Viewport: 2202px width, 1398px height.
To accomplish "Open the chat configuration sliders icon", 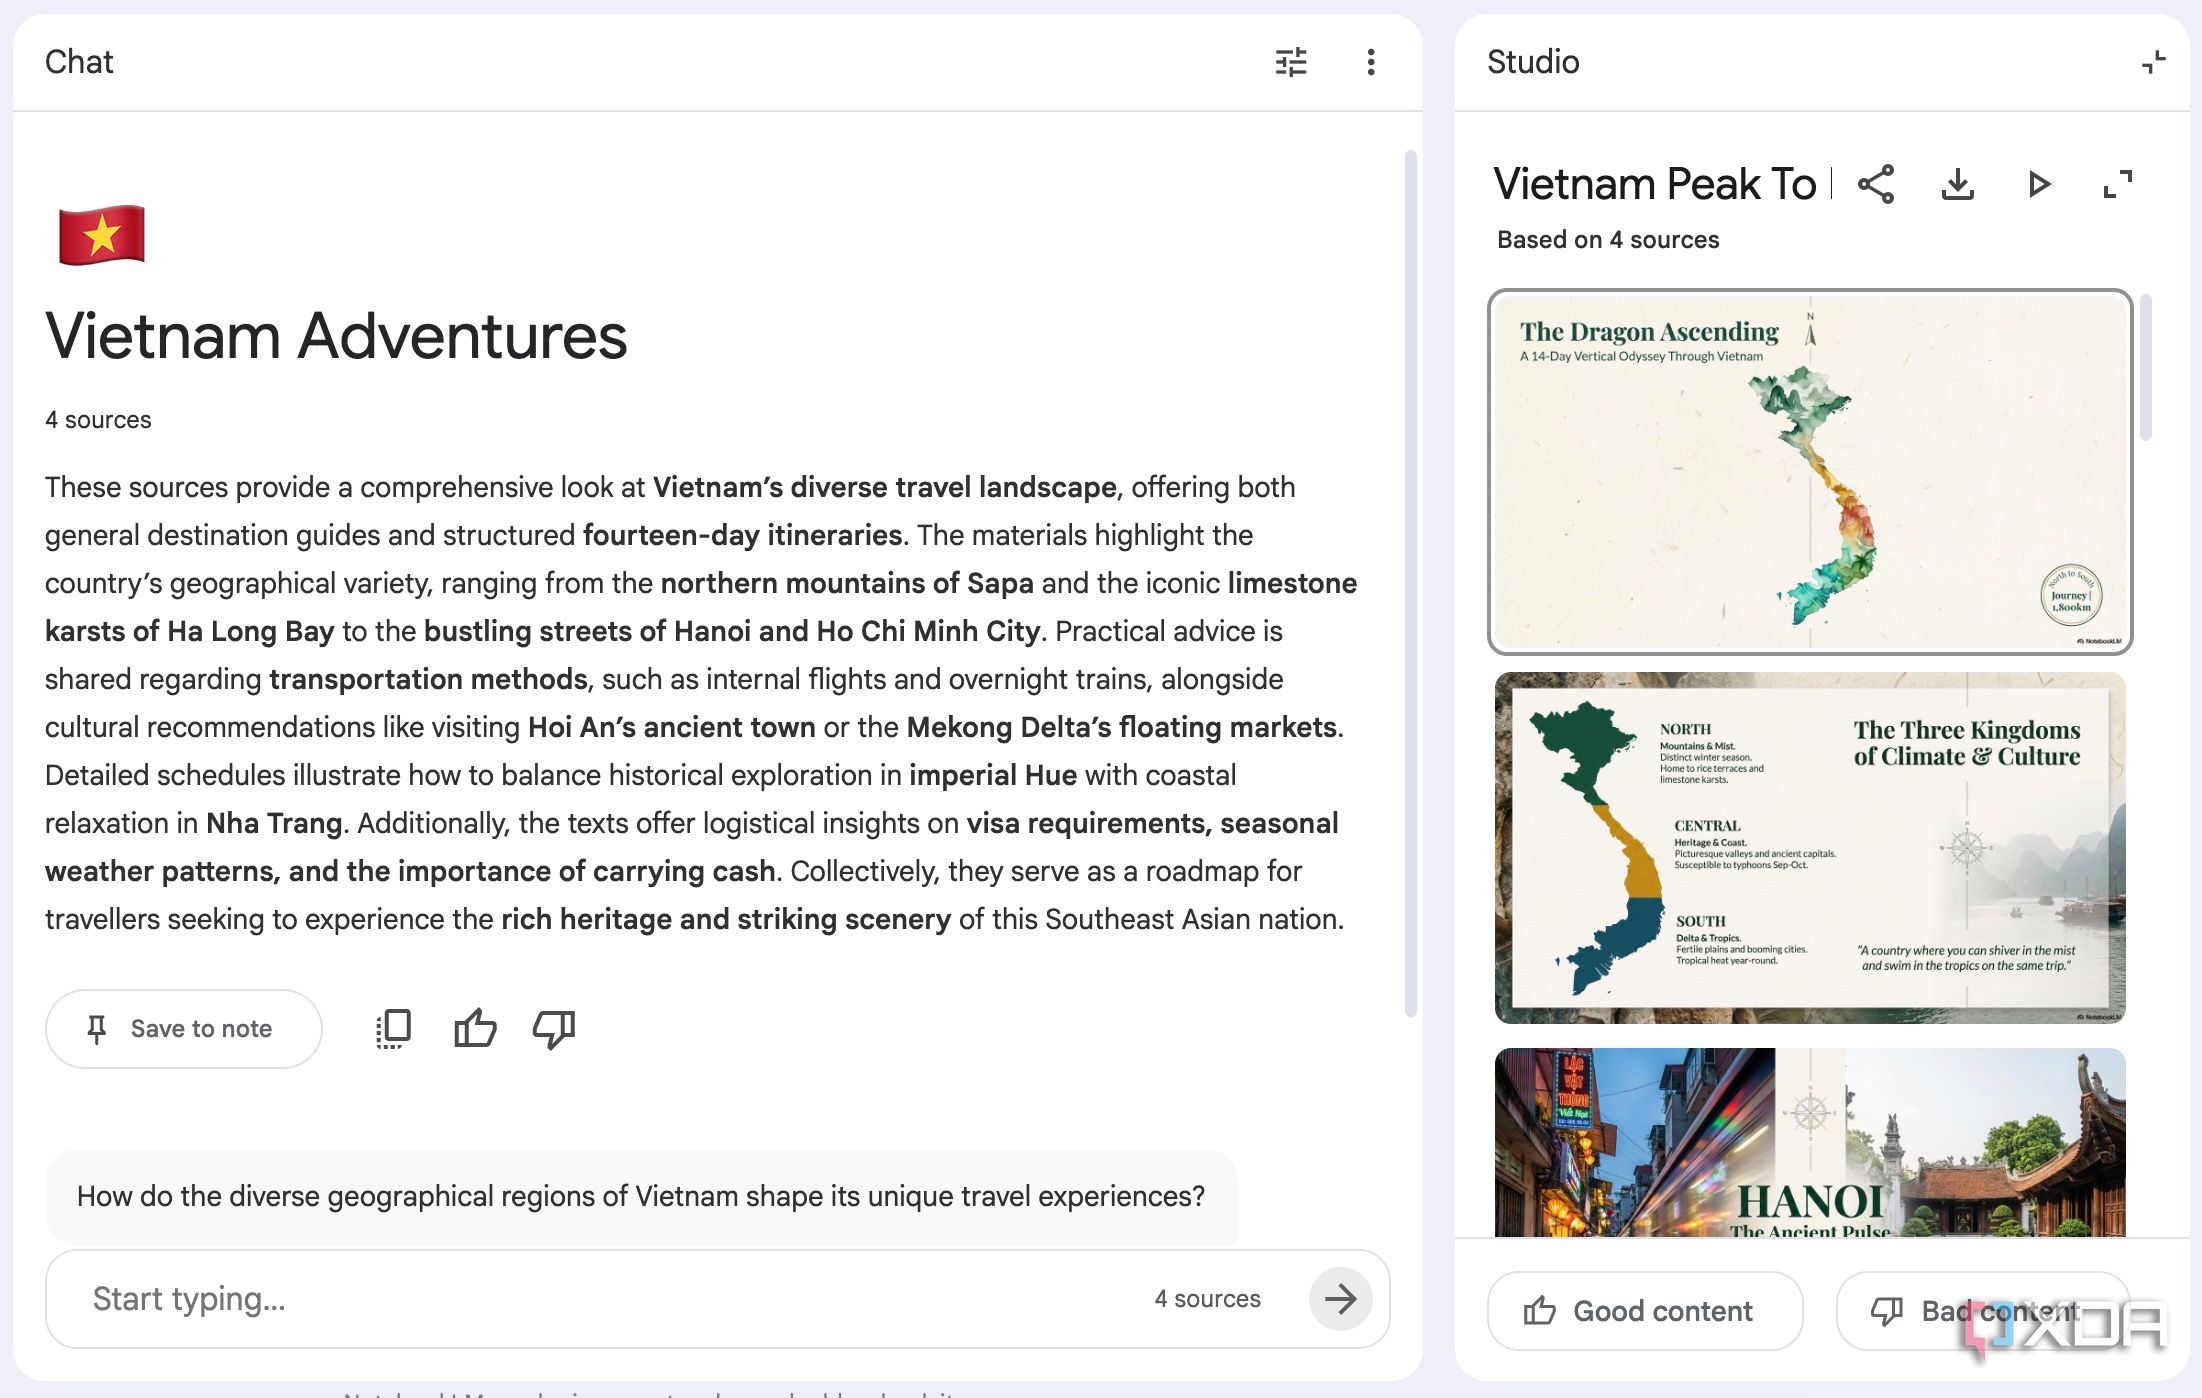I will click(1291, 62).
